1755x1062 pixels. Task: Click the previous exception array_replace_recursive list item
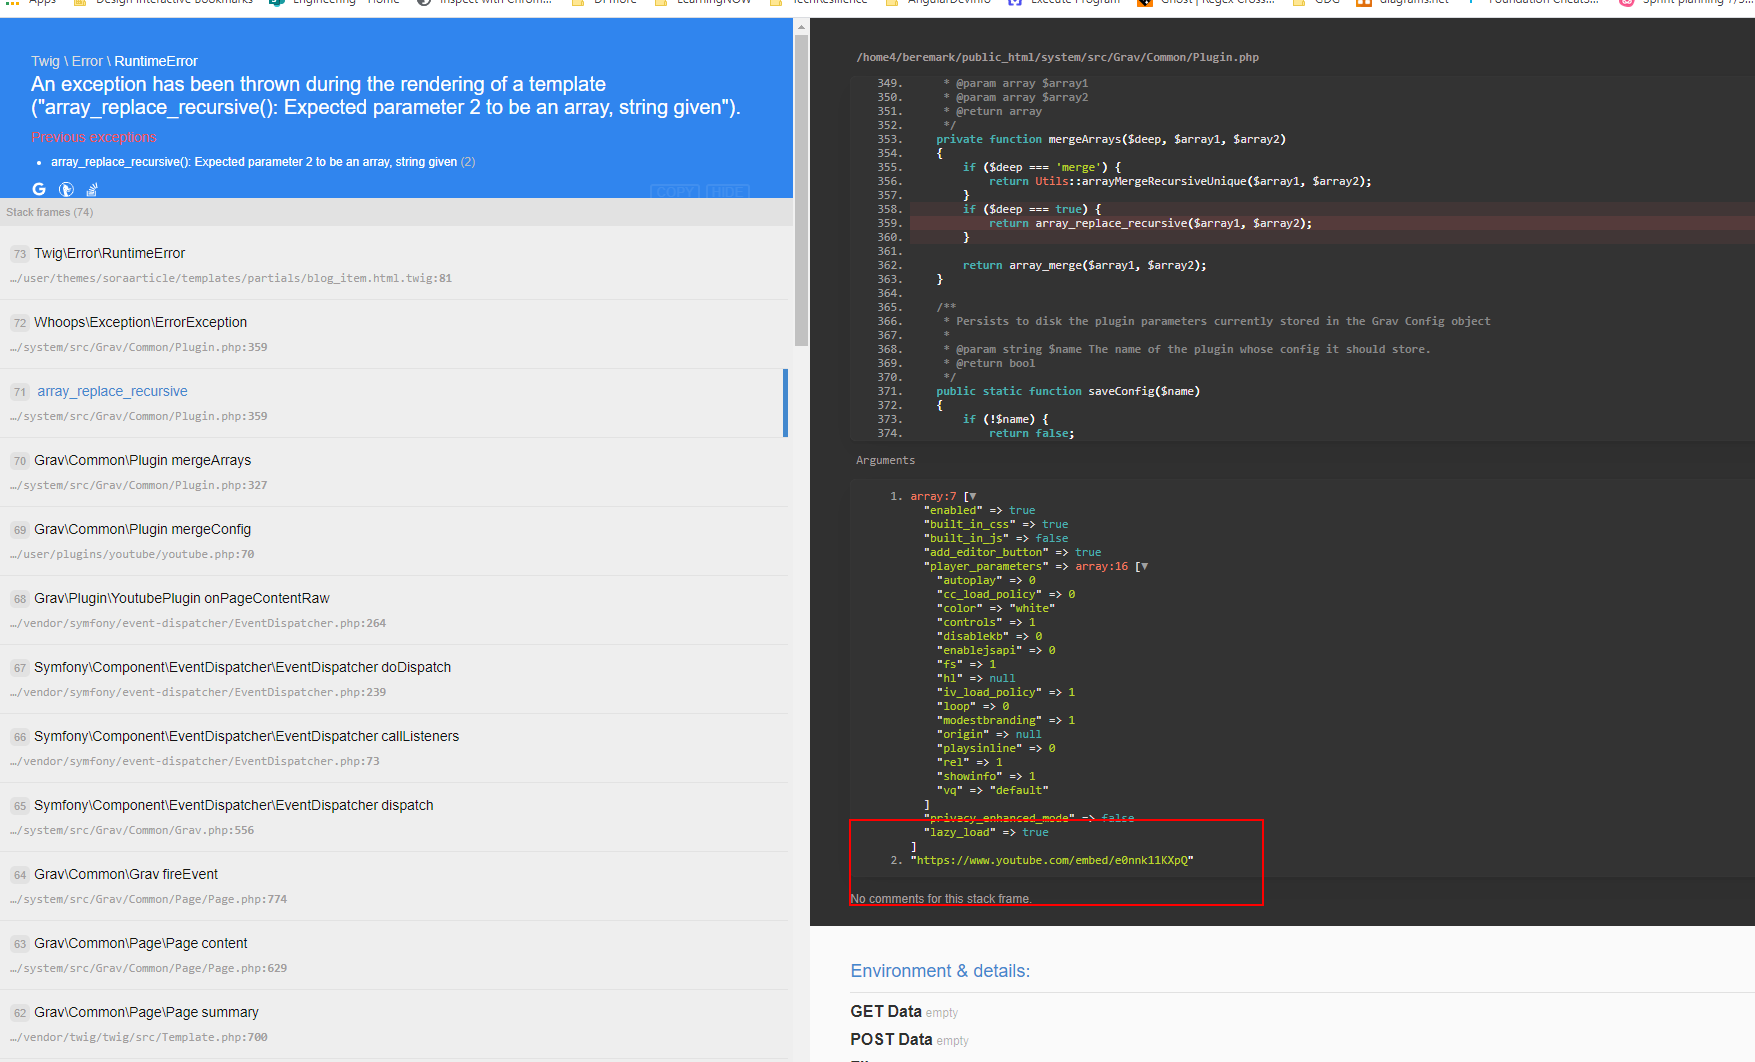[x=263, y=162]
